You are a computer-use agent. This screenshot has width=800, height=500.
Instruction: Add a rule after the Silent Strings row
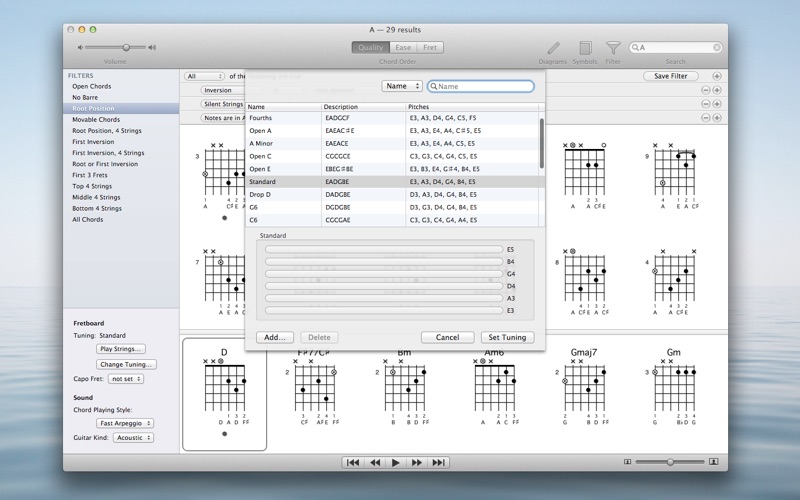point(717,104)
